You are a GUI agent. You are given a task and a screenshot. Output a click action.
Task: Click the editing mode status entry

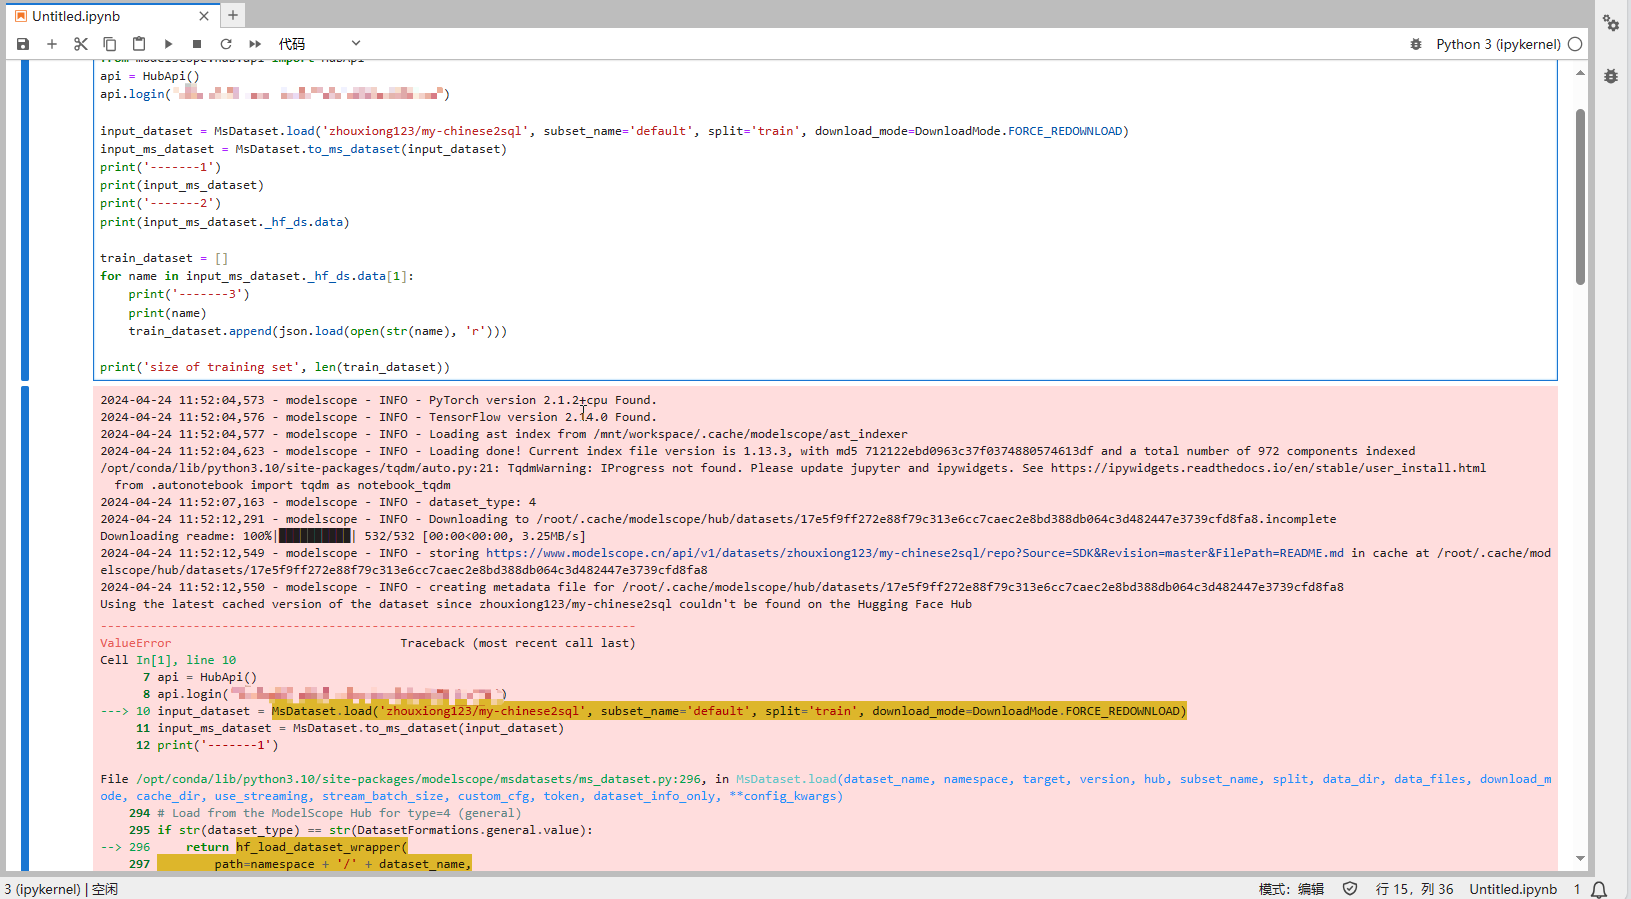1291,889
